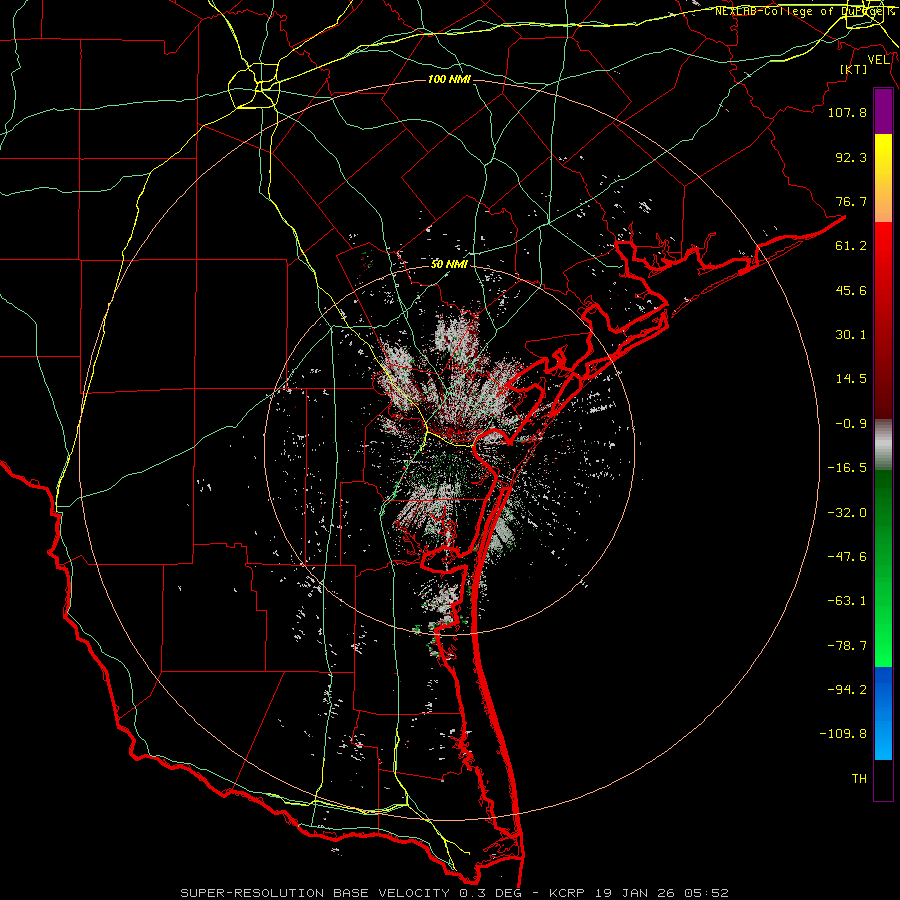Click the TH legend label
The image size is (900, 900).
pos(859,779)
